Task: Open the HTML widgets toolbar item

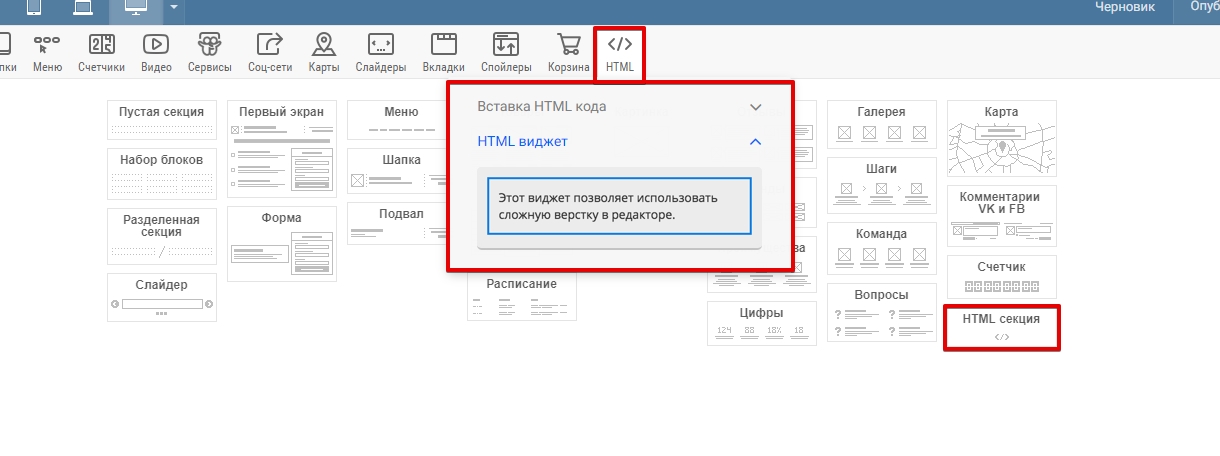Action: [x=619, y=53]
